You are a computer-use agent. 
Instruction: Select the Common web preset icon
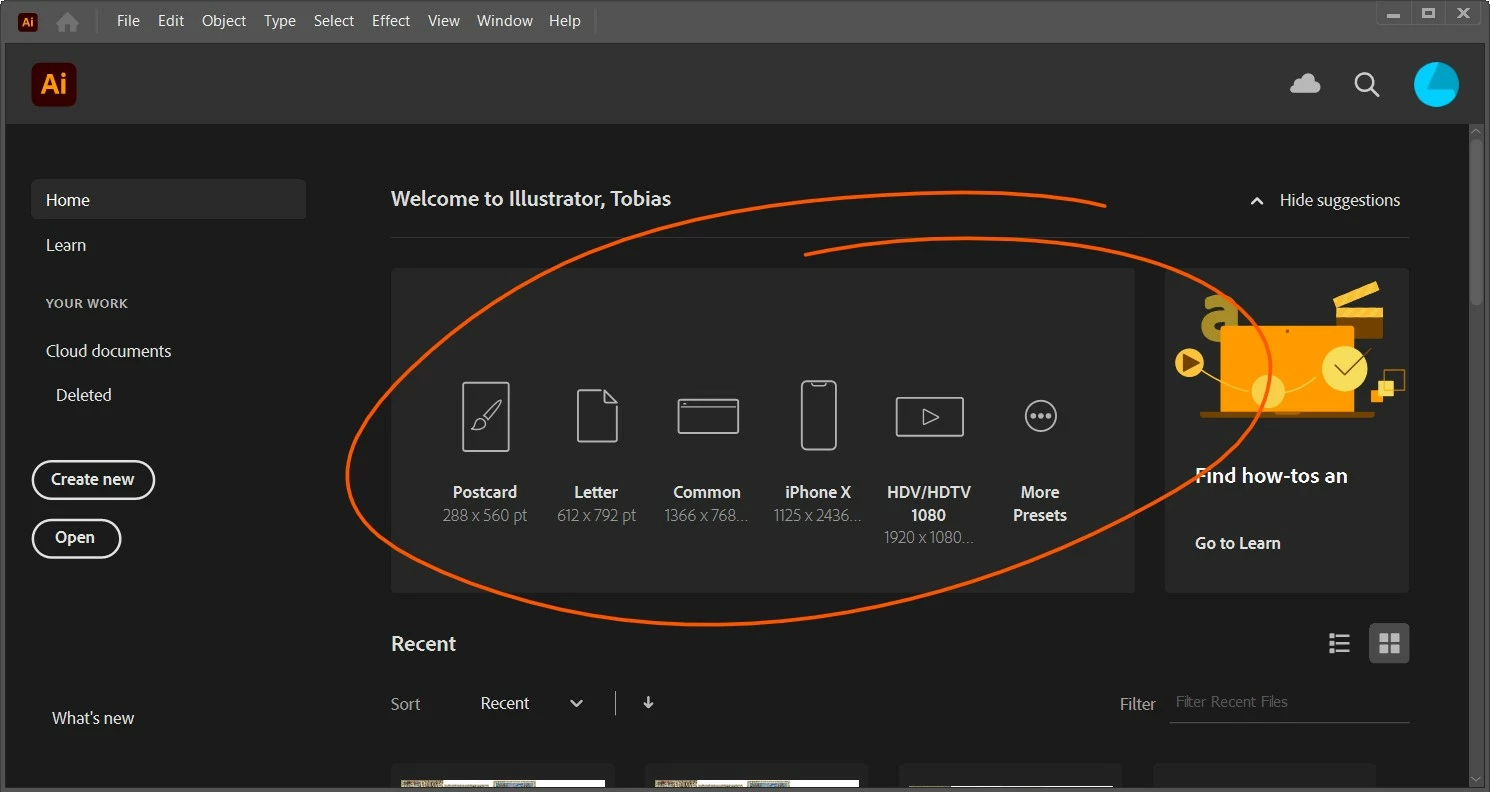[x=708, y=416]
